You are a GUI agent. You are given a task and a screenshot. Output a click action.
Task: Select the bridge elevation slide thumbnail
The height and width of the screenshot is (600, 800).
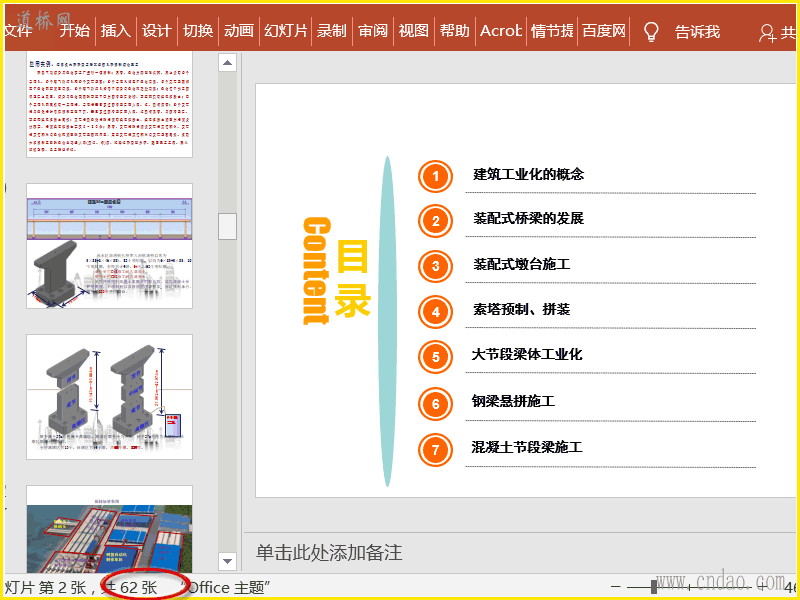[x=109, y=246]
